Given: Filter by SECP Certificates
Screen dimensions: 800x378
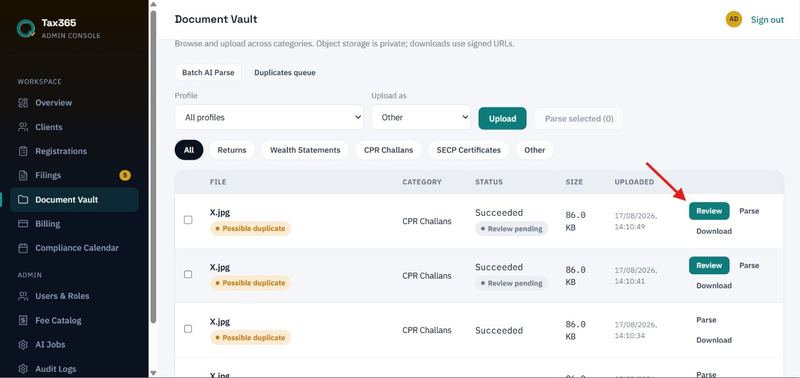Looking at the screenshot, I should pyautogui.click(x=468, y=150).
